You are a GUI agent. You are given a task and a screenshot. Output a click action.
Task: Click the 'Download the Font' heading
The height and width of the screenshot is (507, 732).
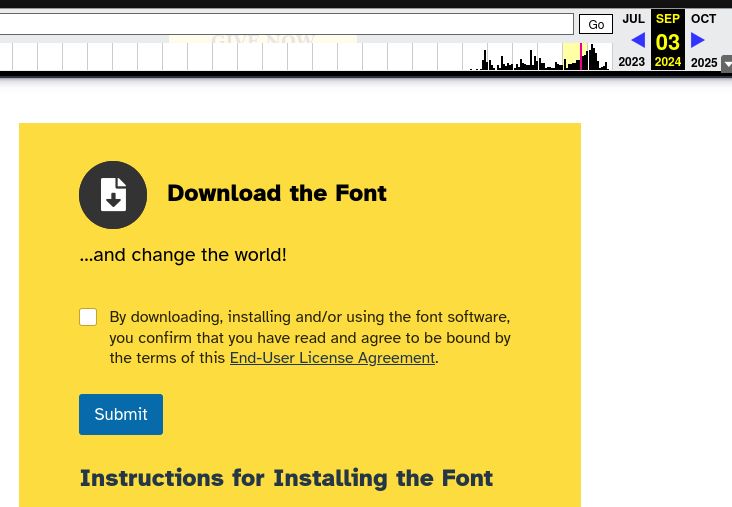point(277,193)
